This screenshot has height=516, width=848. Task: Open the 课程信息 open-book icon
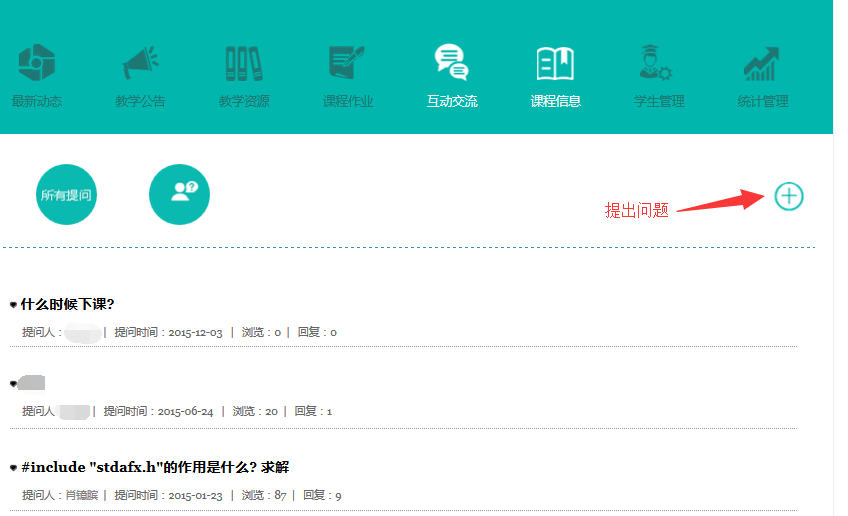[x=555, y=63]
